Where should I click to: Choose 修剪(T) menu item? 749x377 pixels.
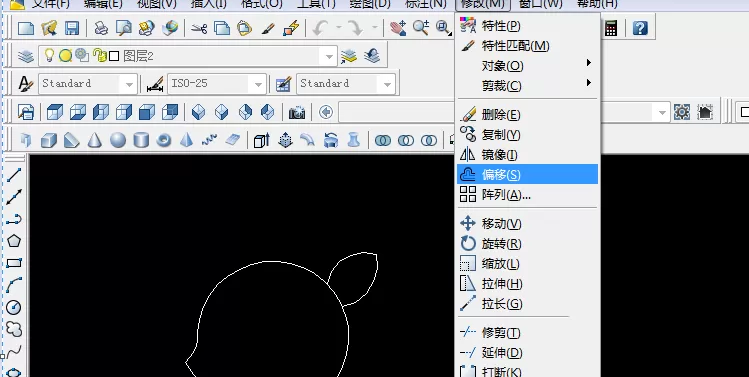click(527, 333)
